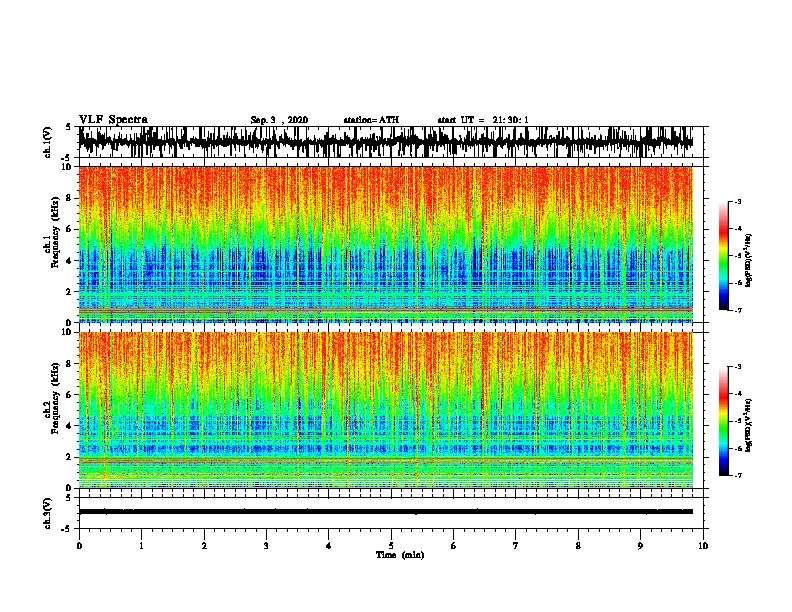Click the ch.1 colorbar unit label text
This screenshot has width=792, height=612.
[749, 261]
